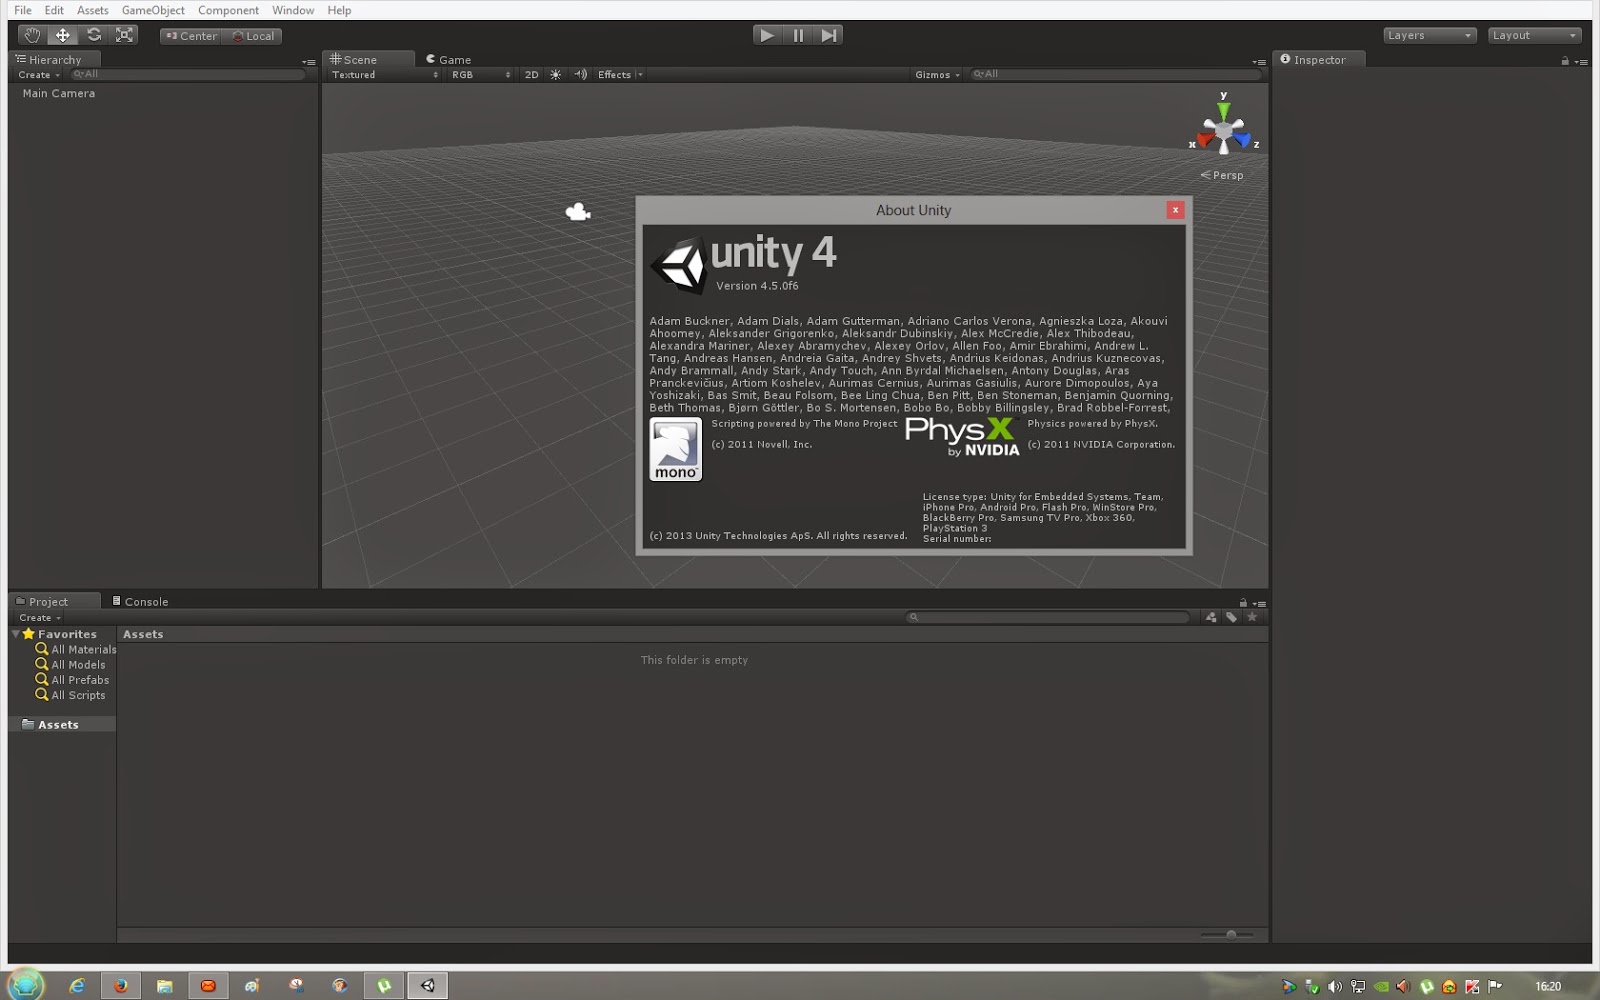Screen dimensions: 1600x1000
Task: Select the Rotate tool
Action: 94,35
